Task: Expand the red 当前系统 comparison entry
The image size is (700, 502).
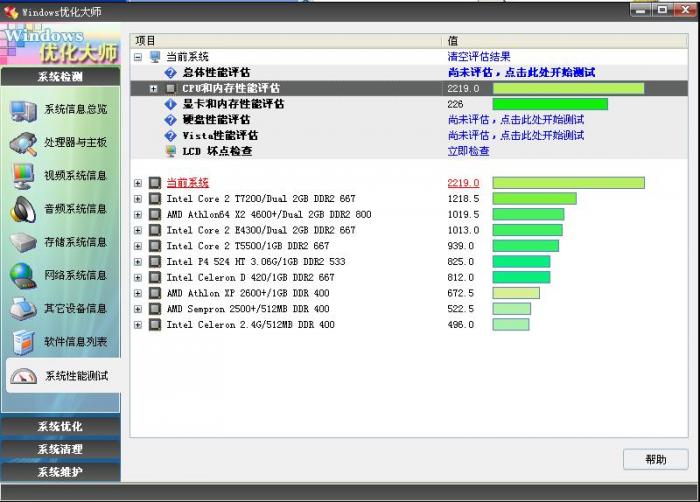Action: coord(138,183)
